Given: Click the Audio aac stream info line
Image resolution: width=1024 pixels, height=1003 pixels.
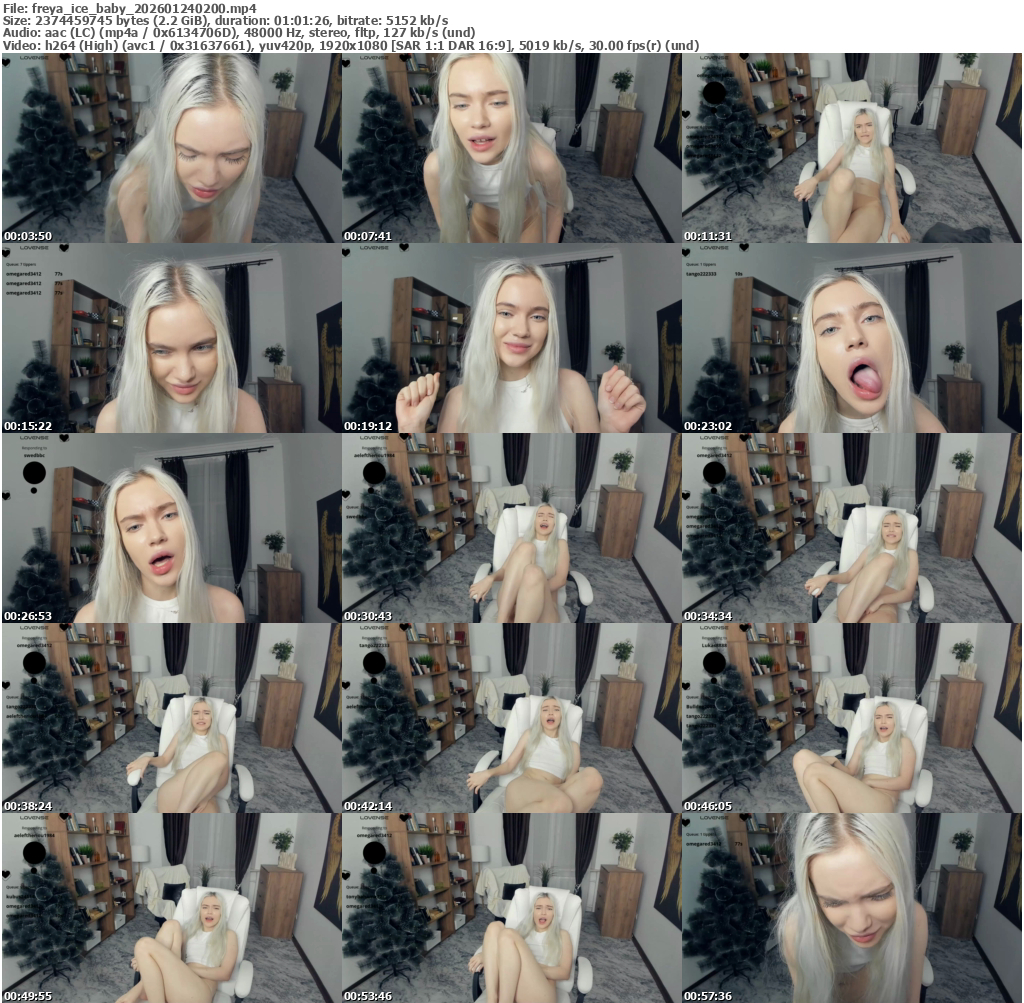Looking at the screenshot, I should point(239,33).
